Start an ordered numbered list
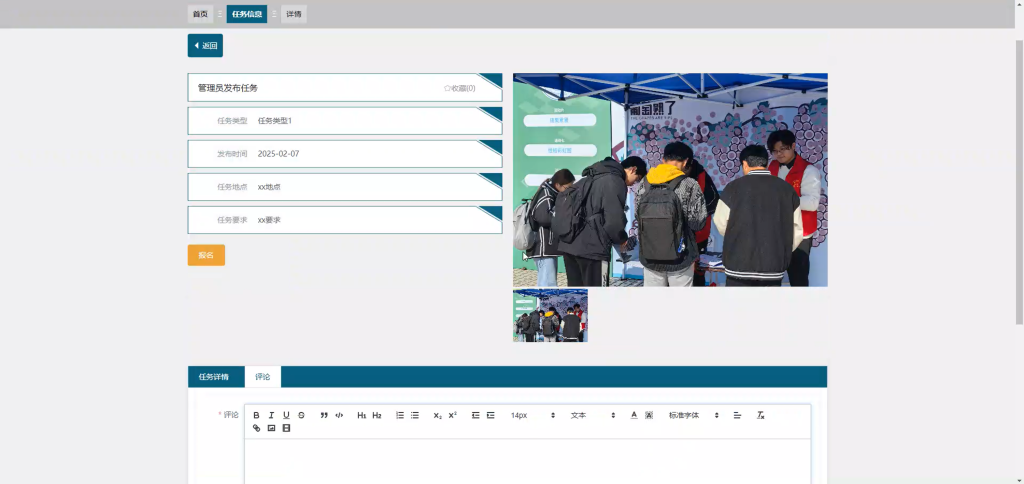The height and width of the screenshot is (484, 1024). click(400, 415)
